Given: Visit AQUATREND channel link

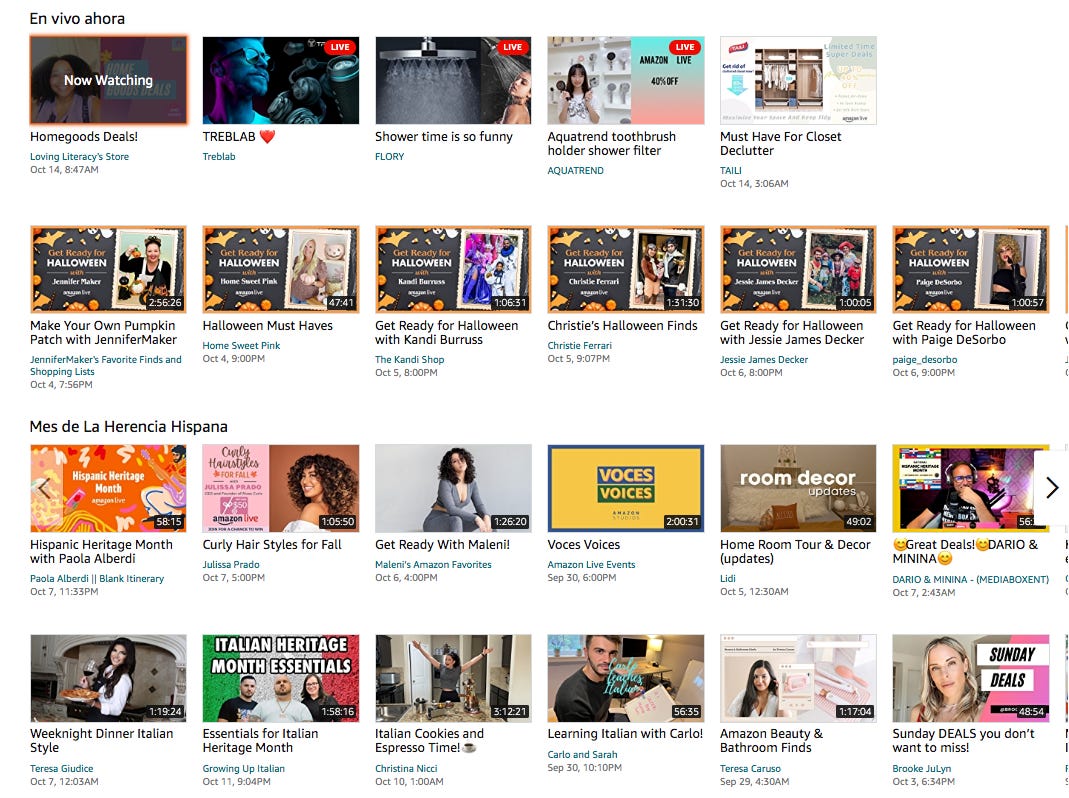Looking at the screenshot, I should 575,171.
